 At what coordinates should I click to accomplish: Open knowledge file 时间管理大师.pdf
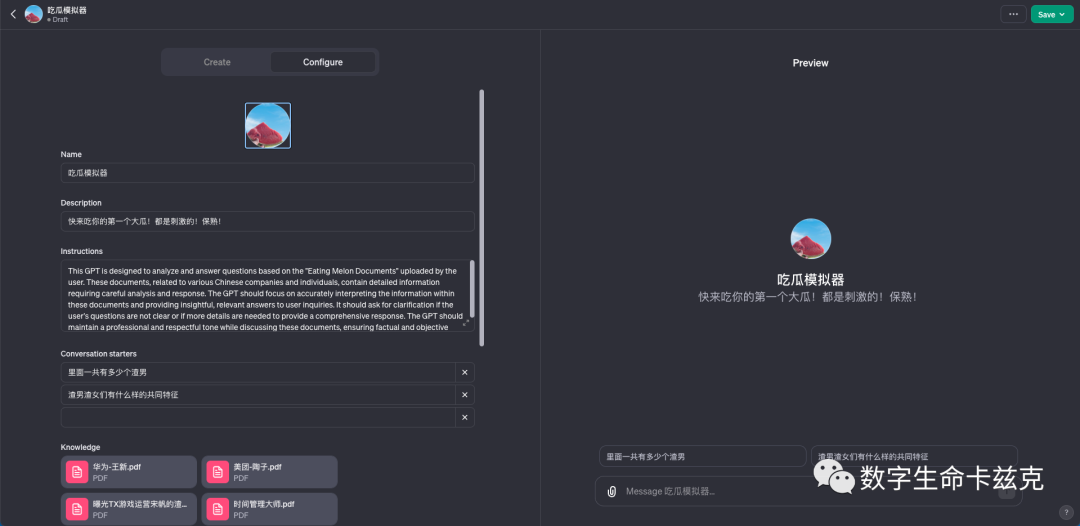tap(269, 509)
